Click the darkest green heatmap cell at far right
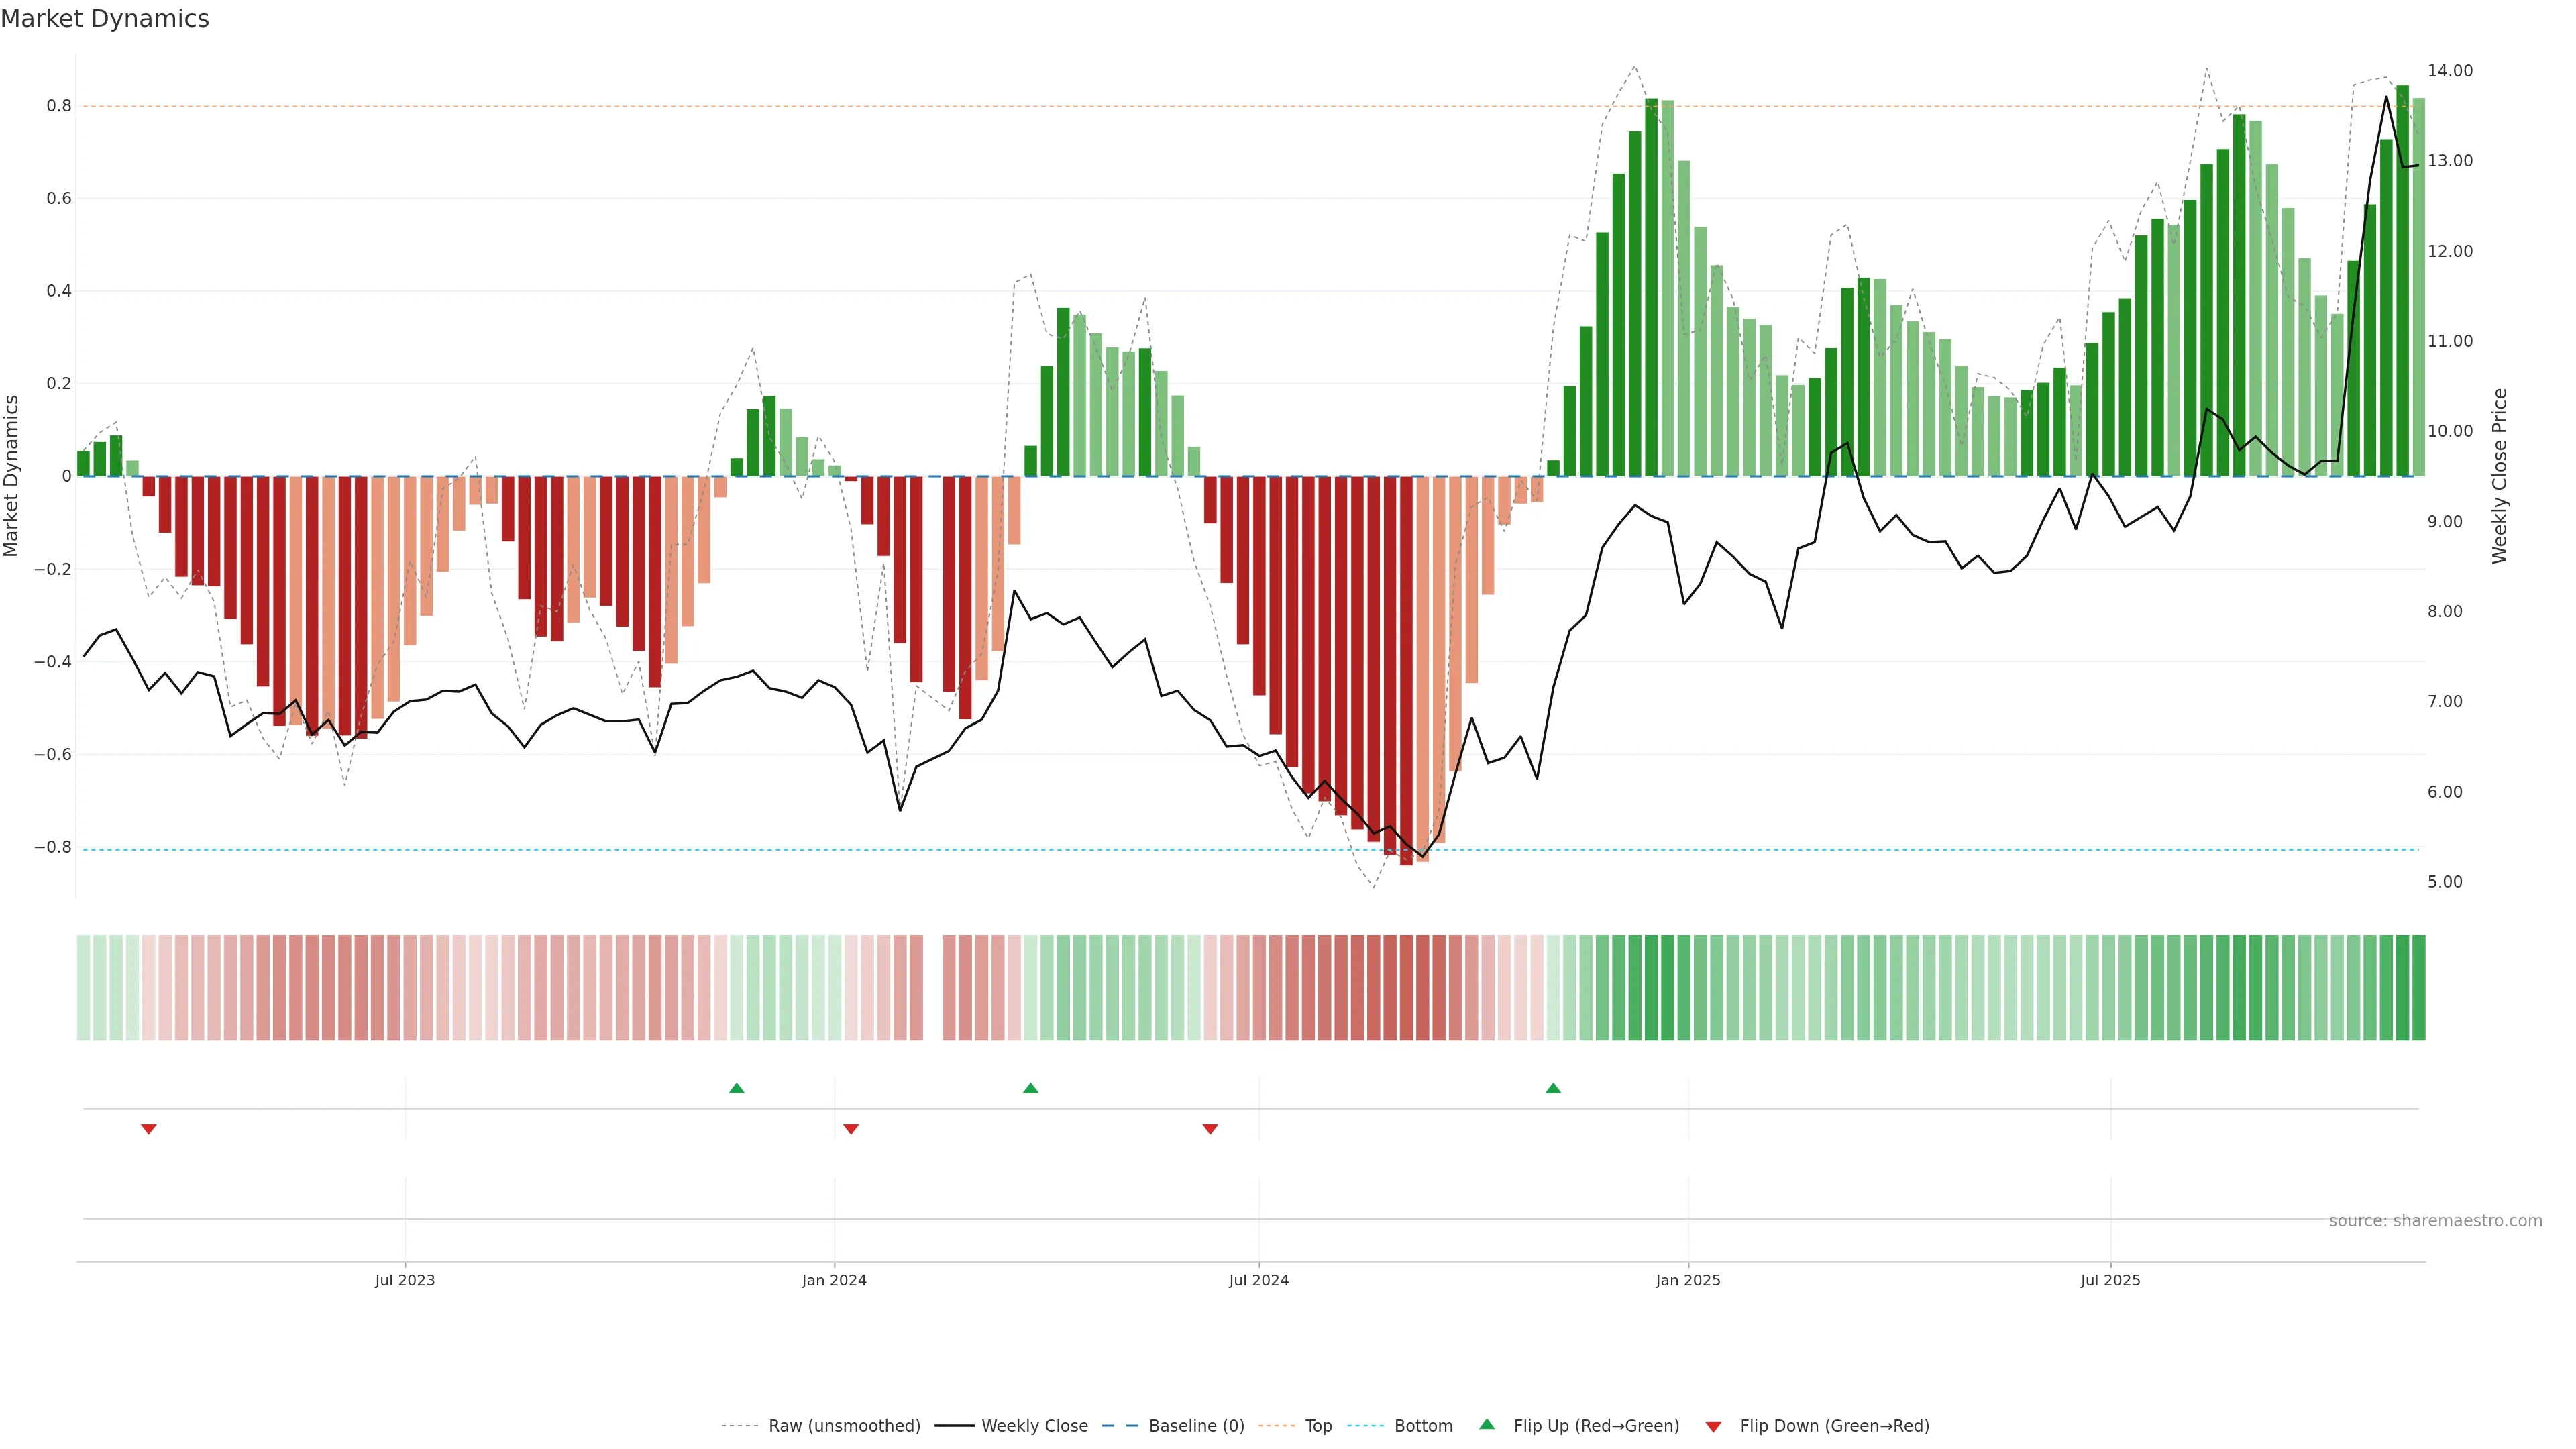Viewport: 2576px width, 1449px height. [2418, 987]
